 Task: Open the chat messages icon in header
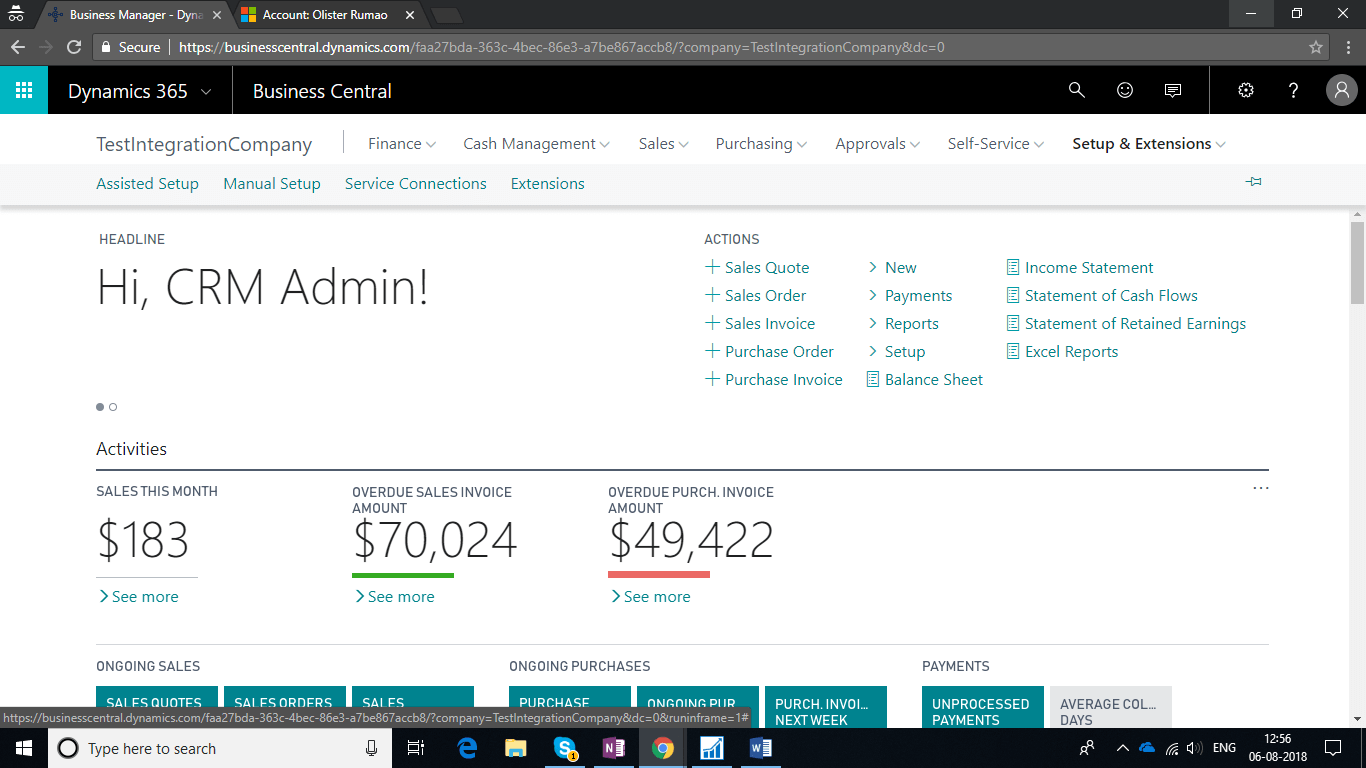click(x=1173, y=90)
